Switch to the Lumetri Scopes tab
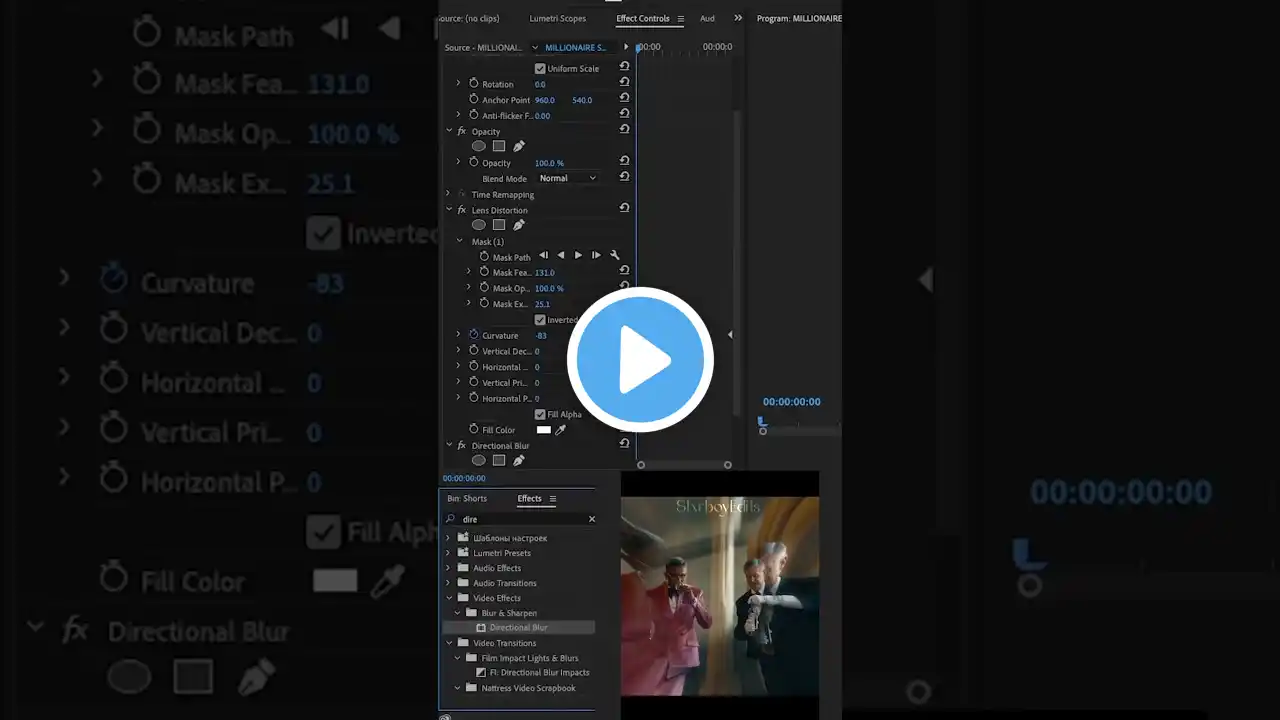Screen dimensions: 1280x720 559,18
